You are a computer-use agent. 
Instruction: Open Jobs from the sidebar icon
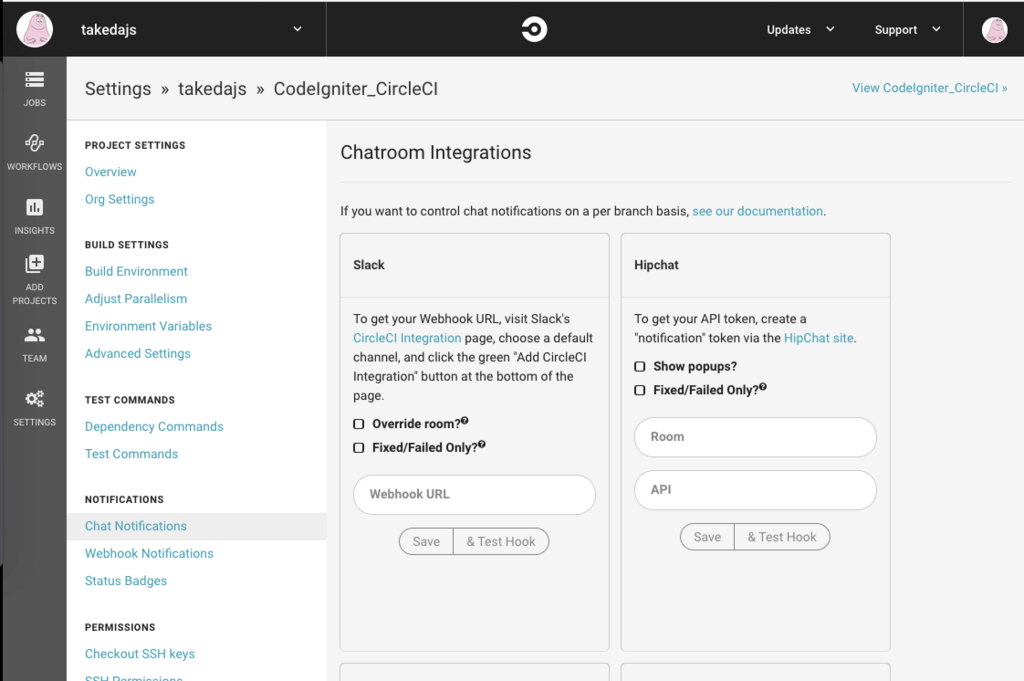(x=35, y=80)
